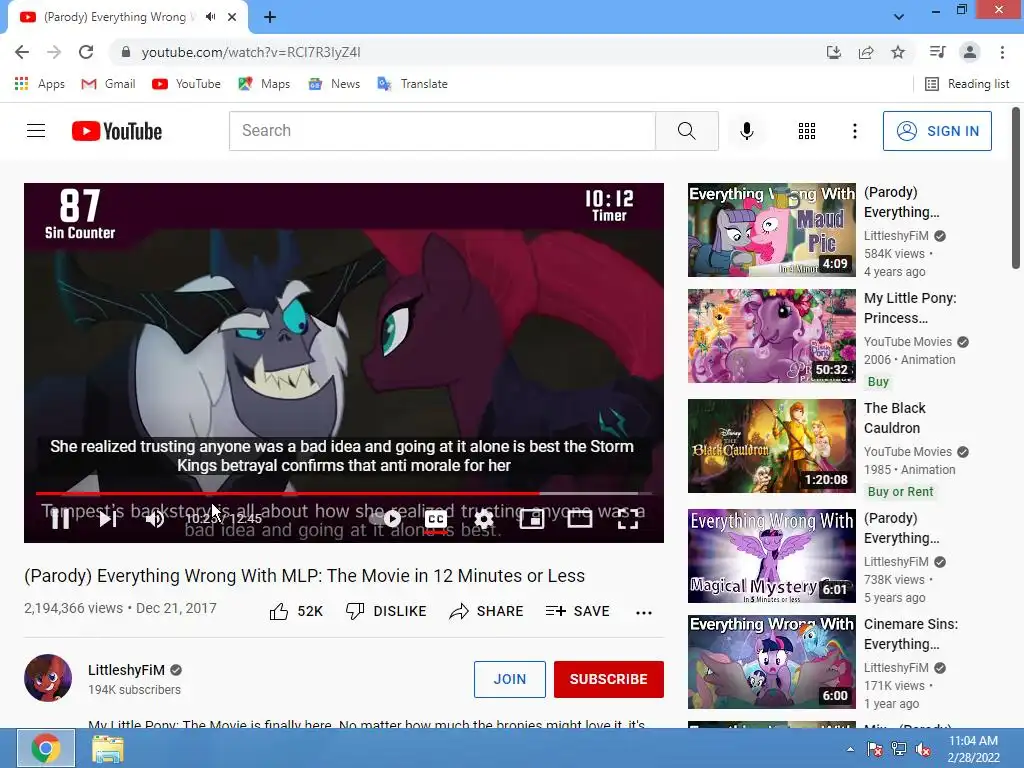Screen dimensions: 1024x768
Task: Start voice search with microphone
Action: click(746, 131)
